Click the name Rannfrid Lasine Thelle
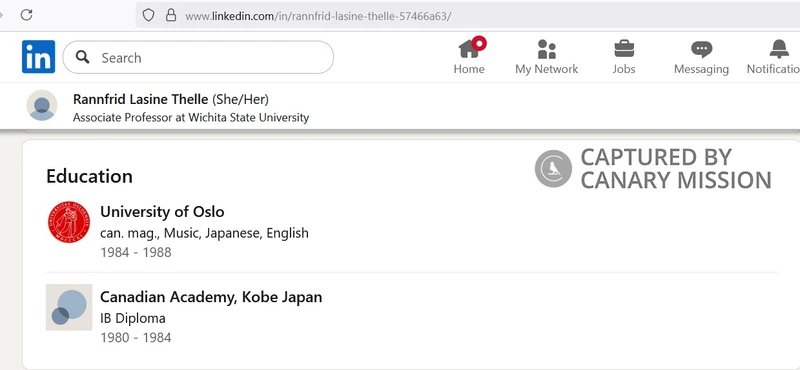The image size is (800, 370). click(140, 99)
